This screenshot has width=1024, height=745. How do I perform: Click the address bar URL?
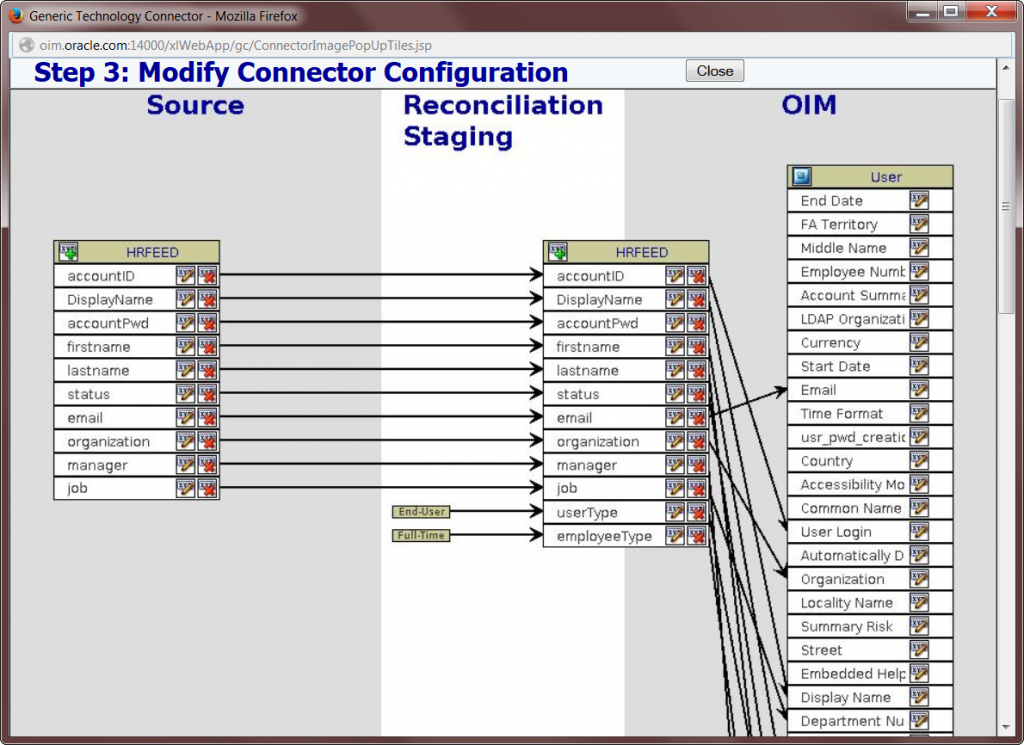(x=235, y=45)
